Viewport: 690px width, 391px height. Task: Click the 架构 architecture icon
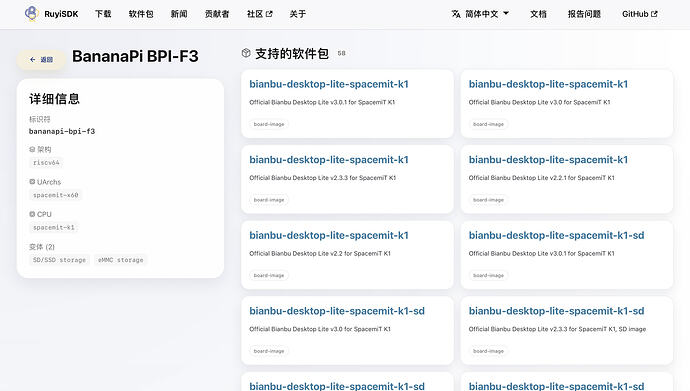(32, 150)
